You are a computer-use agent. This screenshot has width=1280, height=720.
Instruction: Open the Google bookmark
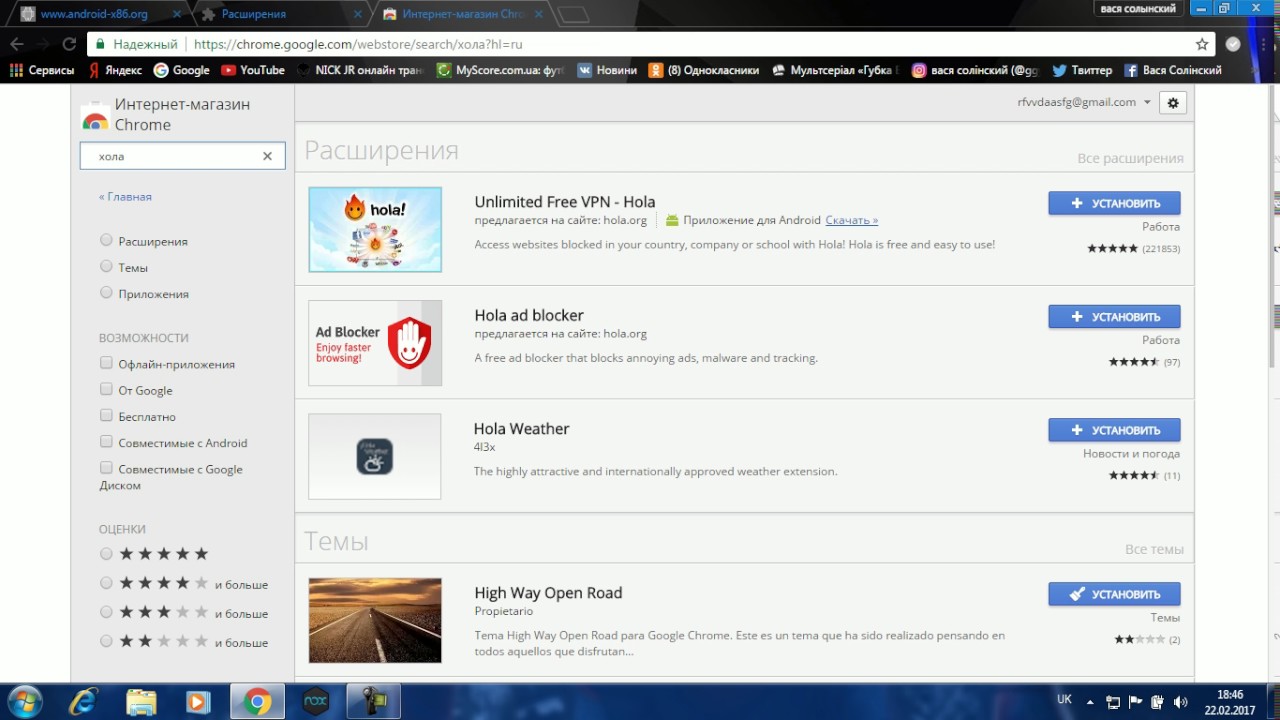(181, 70)
